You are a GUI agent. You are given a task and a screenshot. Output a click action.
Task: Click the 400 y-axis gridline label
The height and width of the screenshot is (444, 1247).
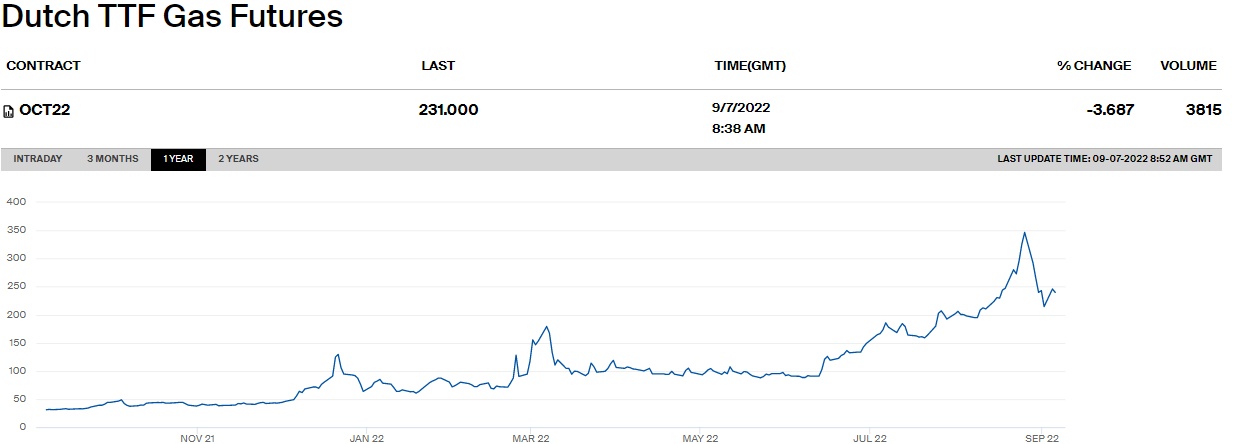(x=15, y=202)
